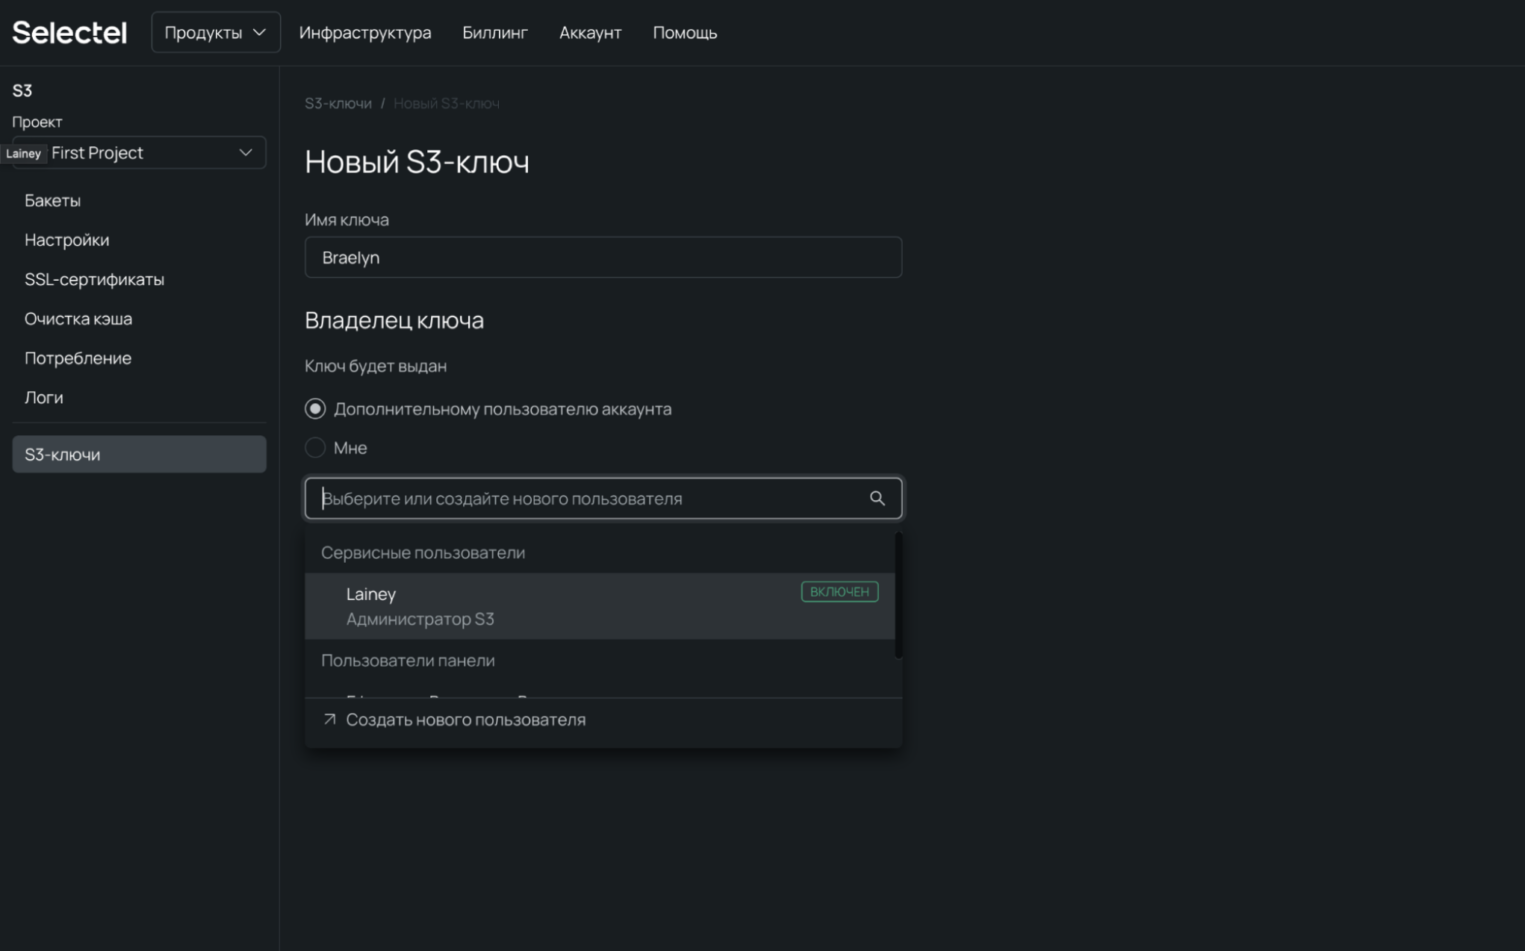The image size is (1525, 951).
Task: Click the S3-ключи breadcrumb link
Action: click(x=338, y=103)
